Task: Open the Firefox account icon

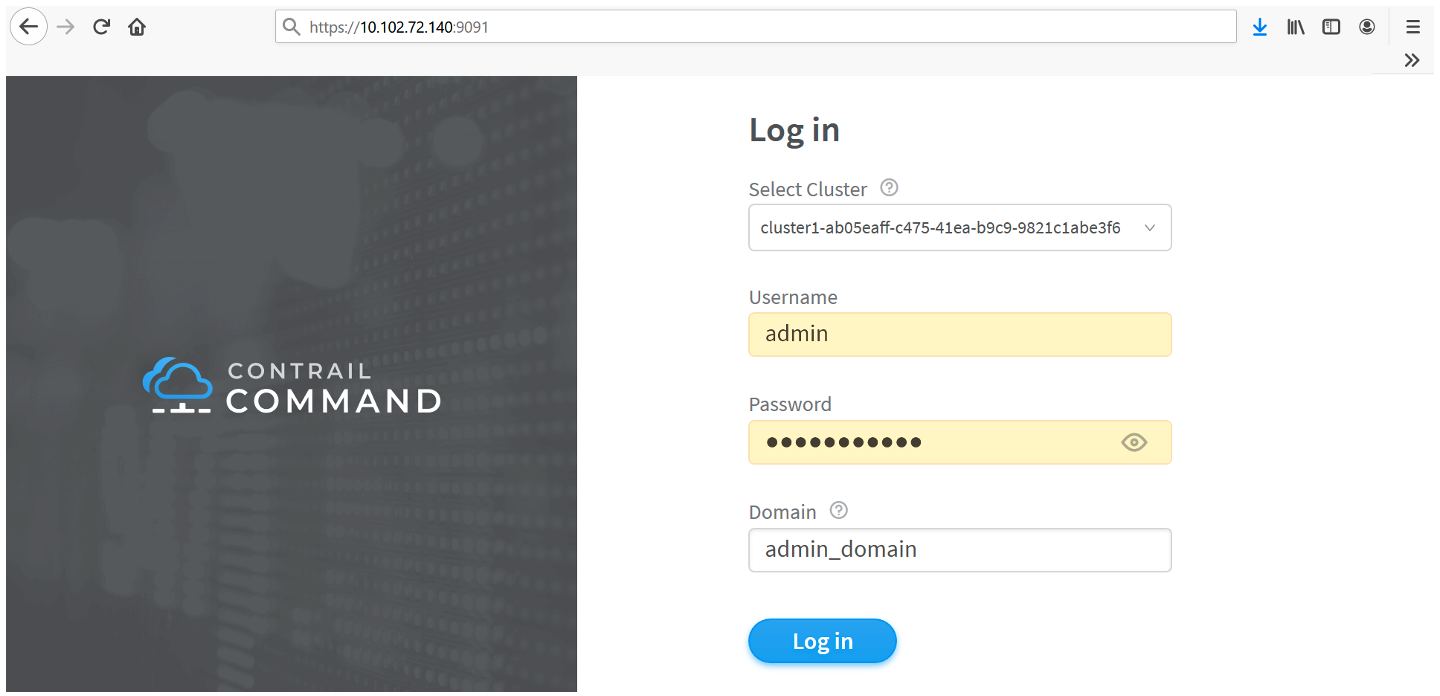Action: point(1367,27)
